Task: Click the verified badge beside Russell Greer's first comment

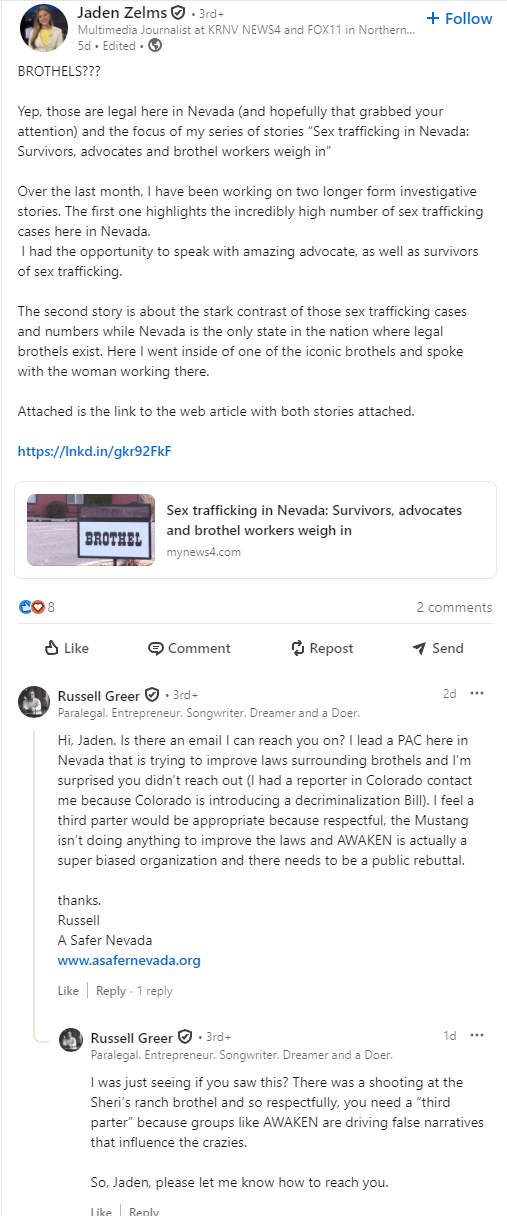Action: click(x=152, y=695)
